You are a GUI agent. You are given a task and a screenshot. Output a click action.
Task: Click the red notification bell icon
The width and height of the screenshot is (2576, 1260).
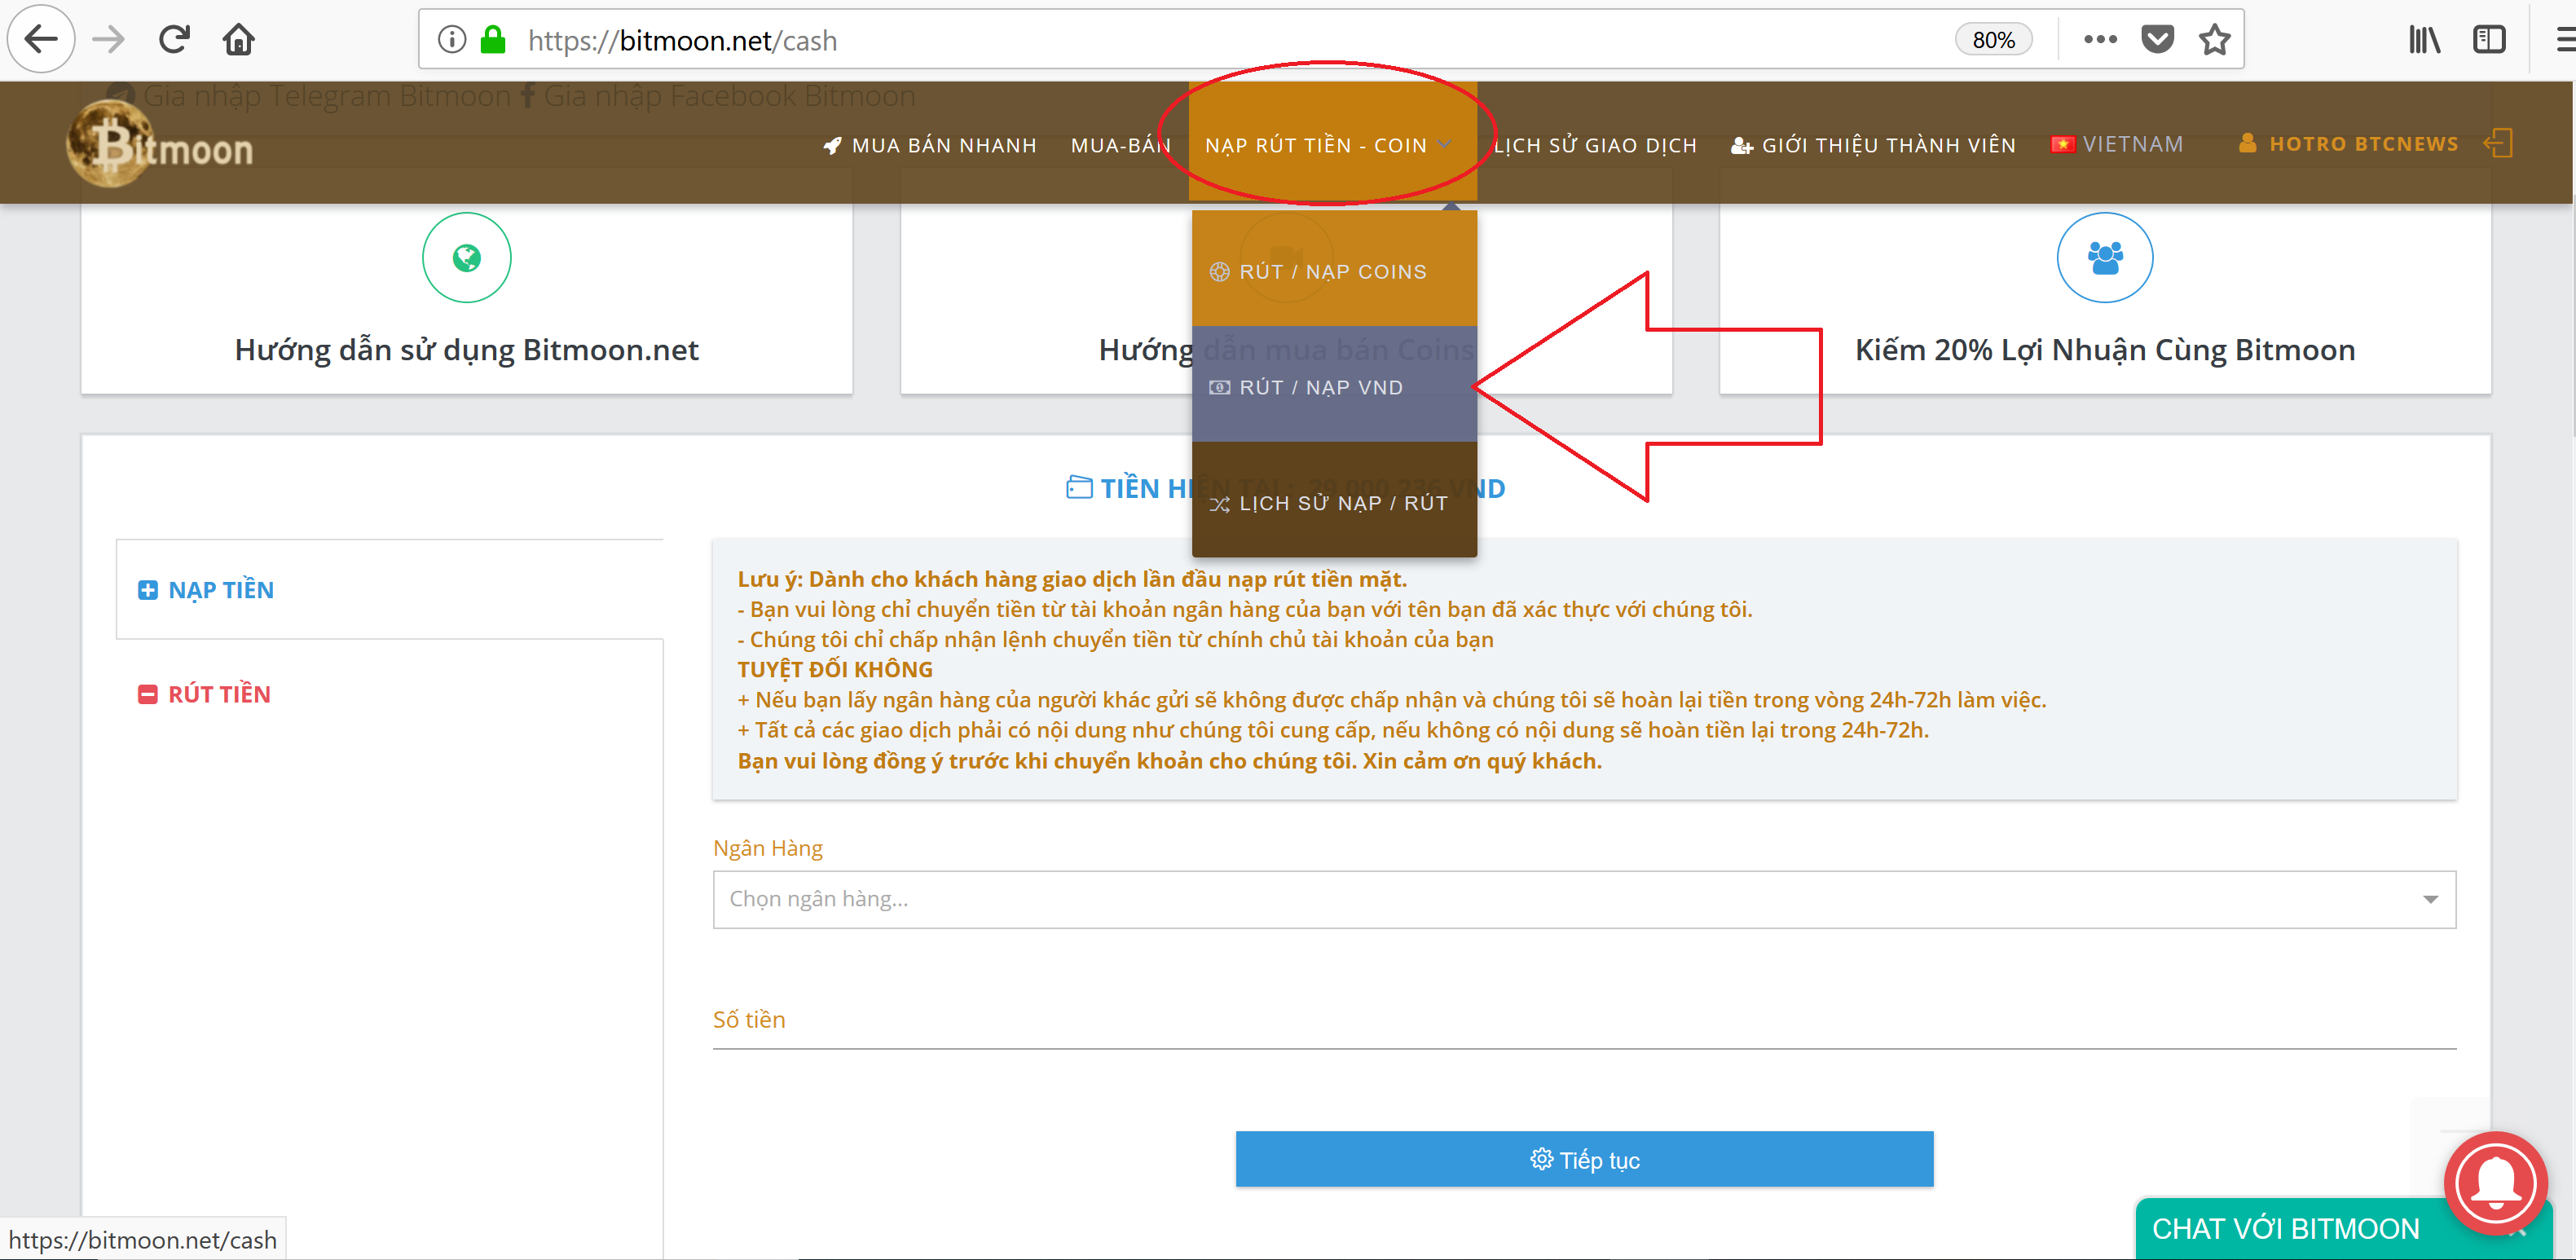click(x=2496, y=1183)
